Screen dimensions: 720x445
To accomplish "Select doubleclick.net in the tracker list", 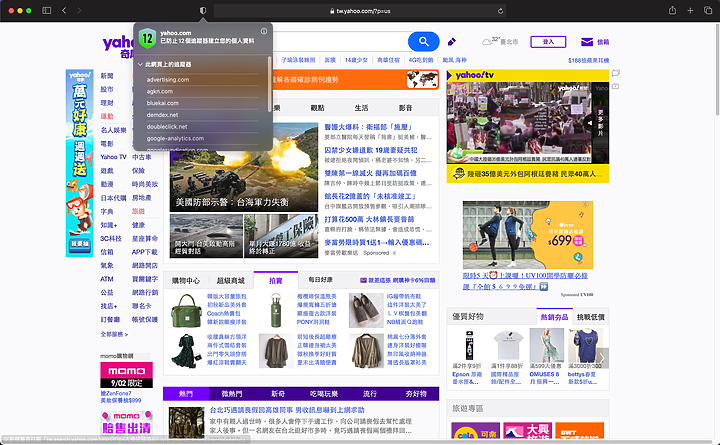I will [167, 126].
